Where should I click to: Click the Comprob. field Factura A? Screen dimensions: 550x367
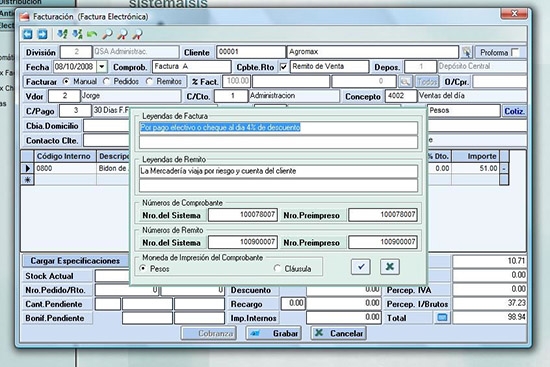coord(192,67)
